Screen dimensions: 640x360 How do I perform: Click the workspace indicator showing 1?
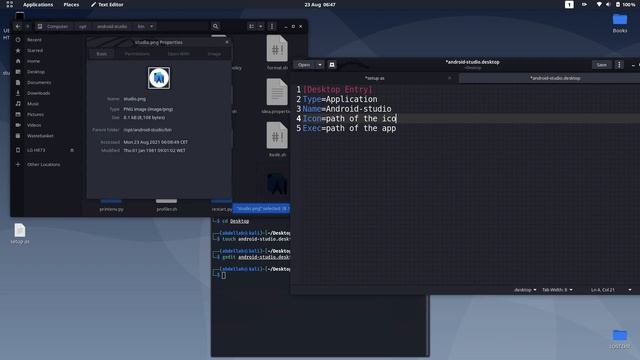click(569, 4)
